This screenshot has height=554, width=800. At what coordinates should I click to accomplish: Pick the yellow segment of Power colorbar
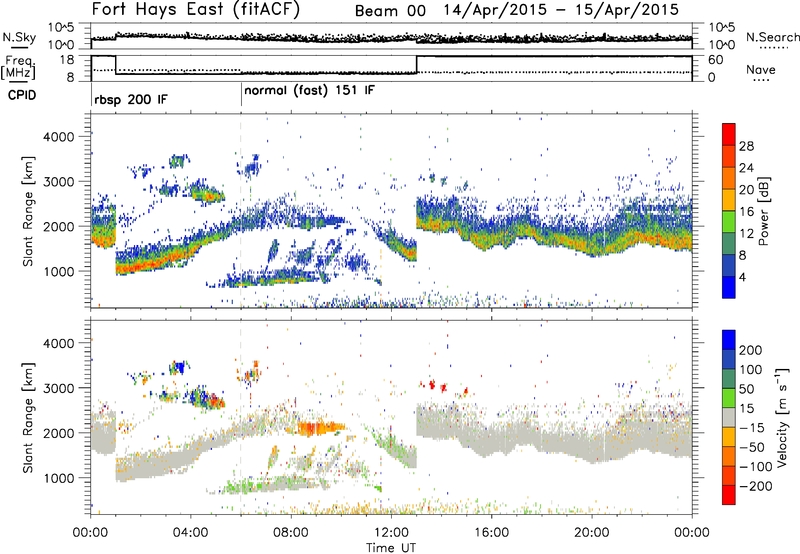729,200
